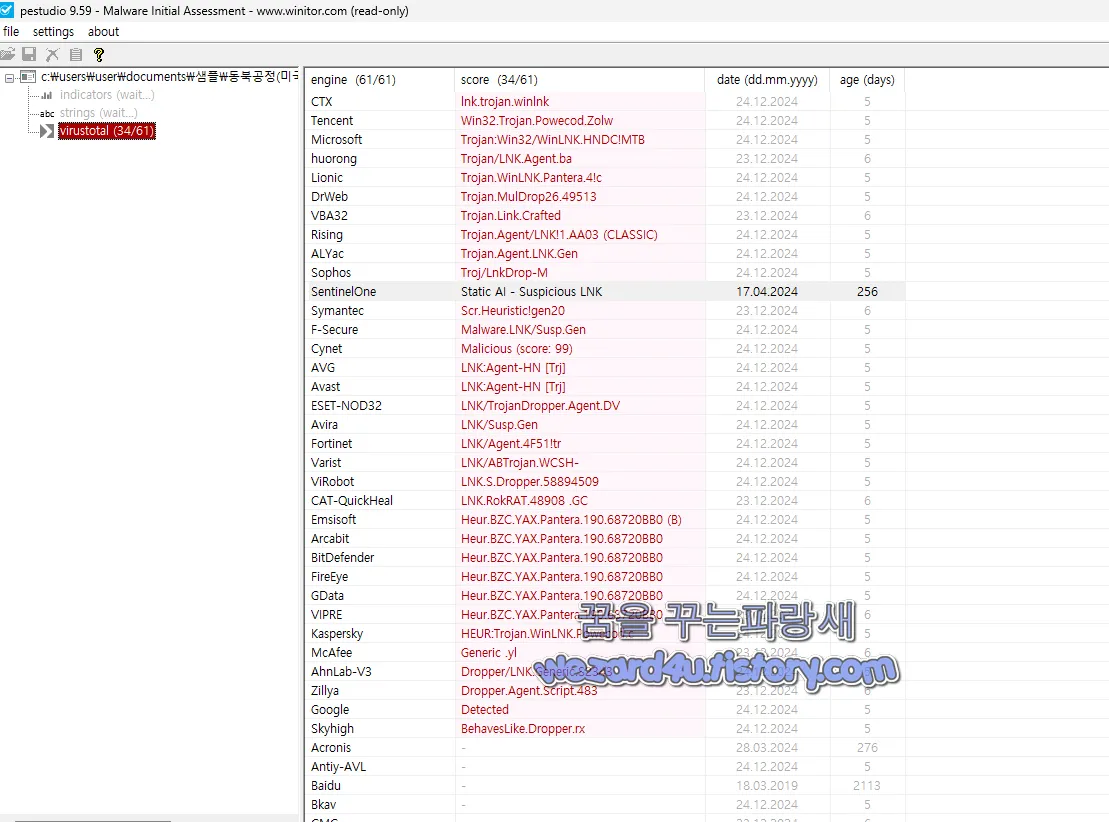Click Generic .yl McAfee detection
This screenshot has width=1109, height=822.
click(489, 653)
